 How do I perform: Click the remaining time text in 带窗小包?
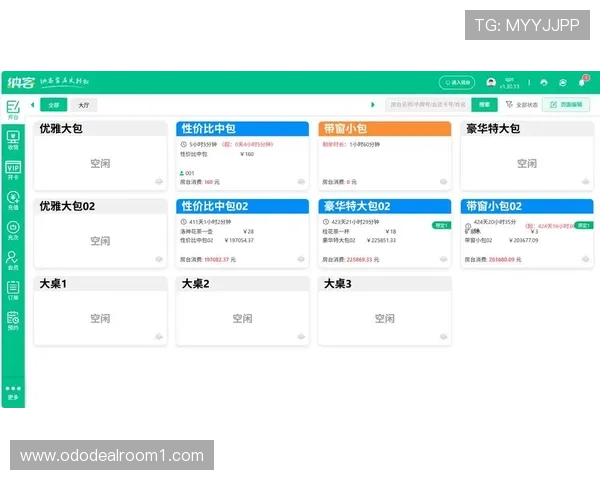click(351, 144)
